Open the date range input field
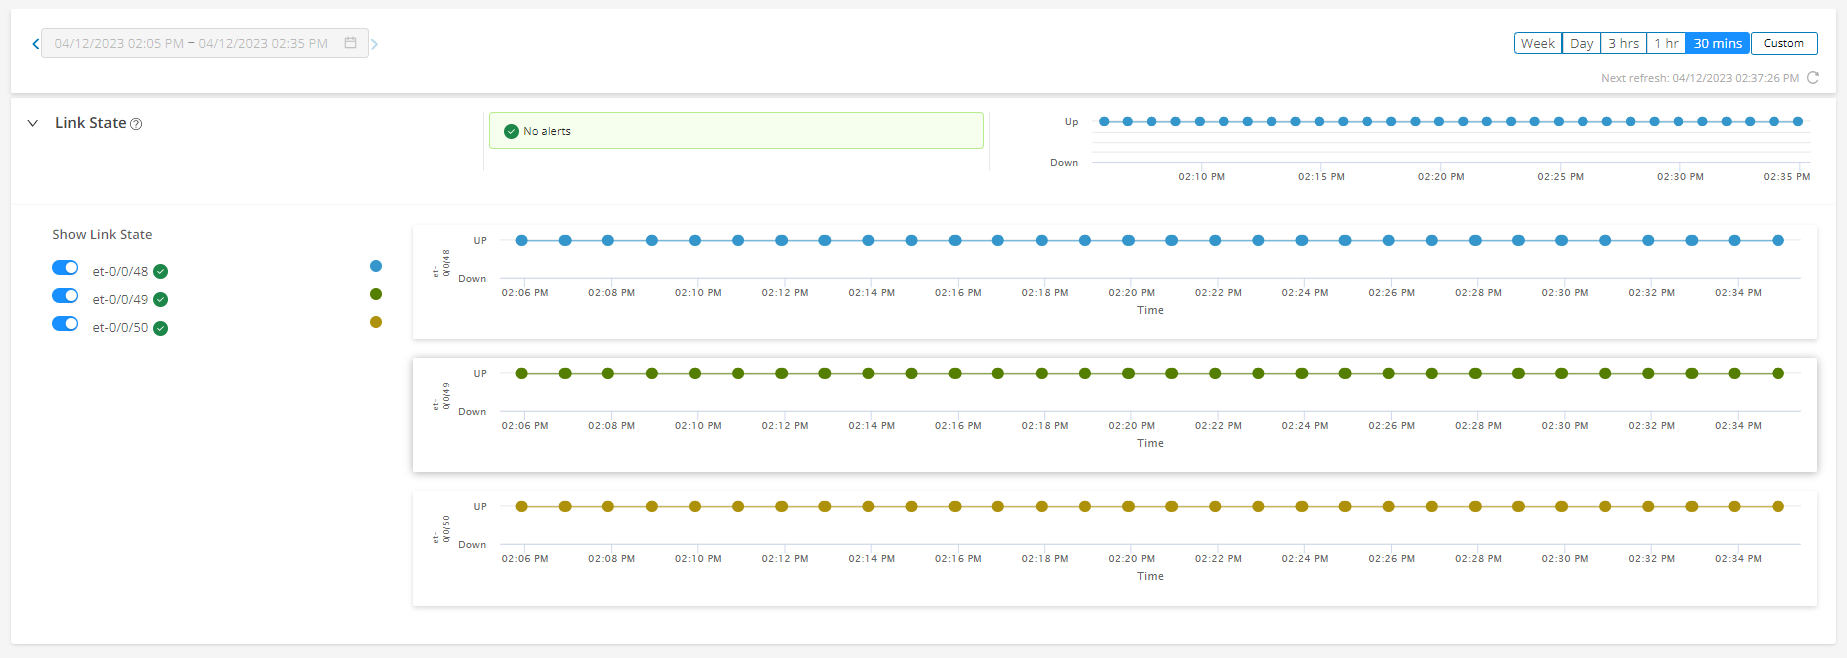Viewport: 1847px width, 658px height. (191, 43)
